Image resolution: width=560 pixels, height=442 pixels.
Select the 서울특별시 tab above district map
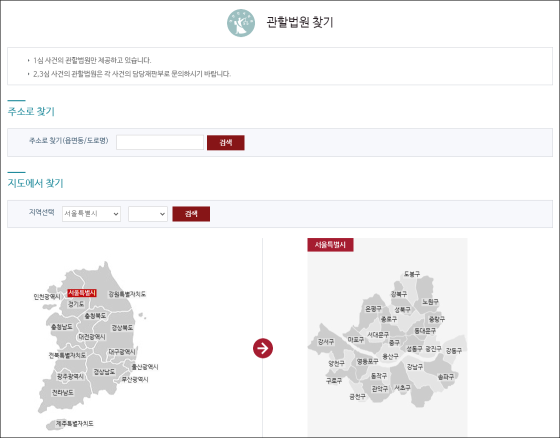coord(330,245)
